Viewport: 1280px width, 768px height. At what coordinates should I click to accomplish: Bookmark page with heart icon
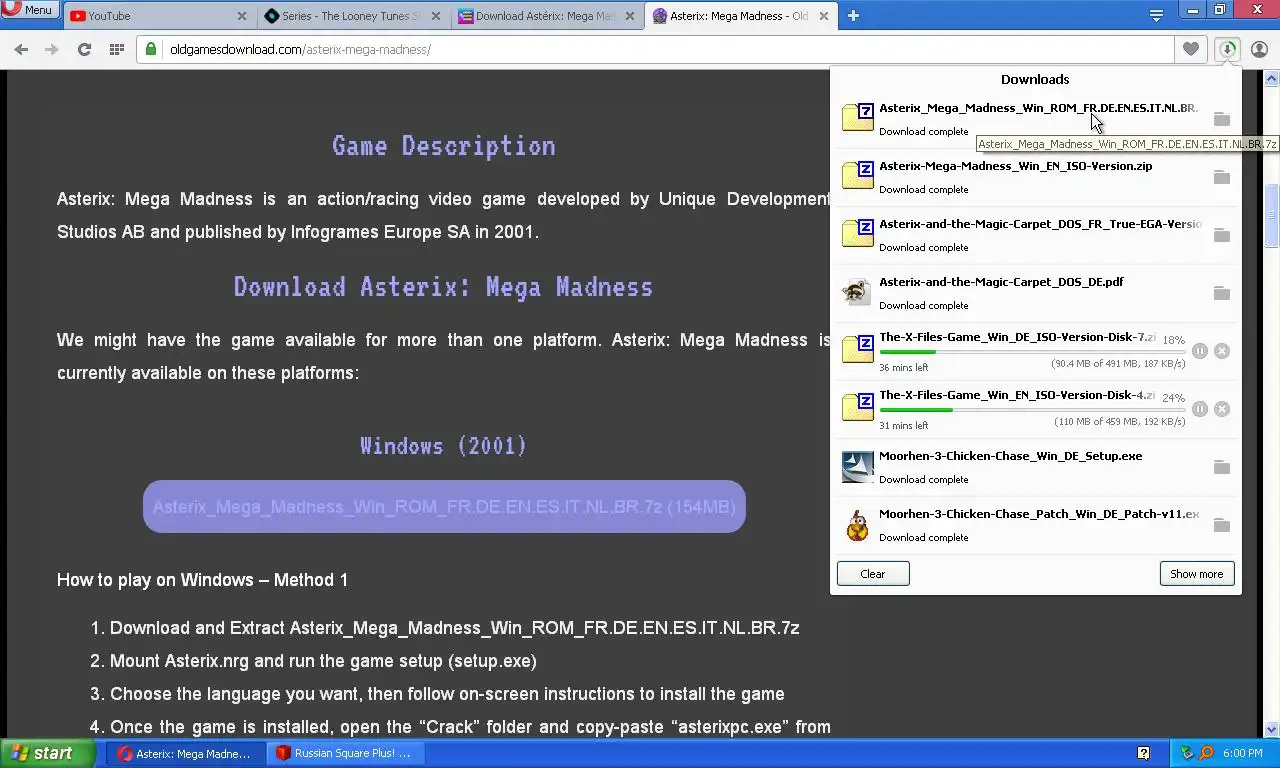coord(1190,49)
